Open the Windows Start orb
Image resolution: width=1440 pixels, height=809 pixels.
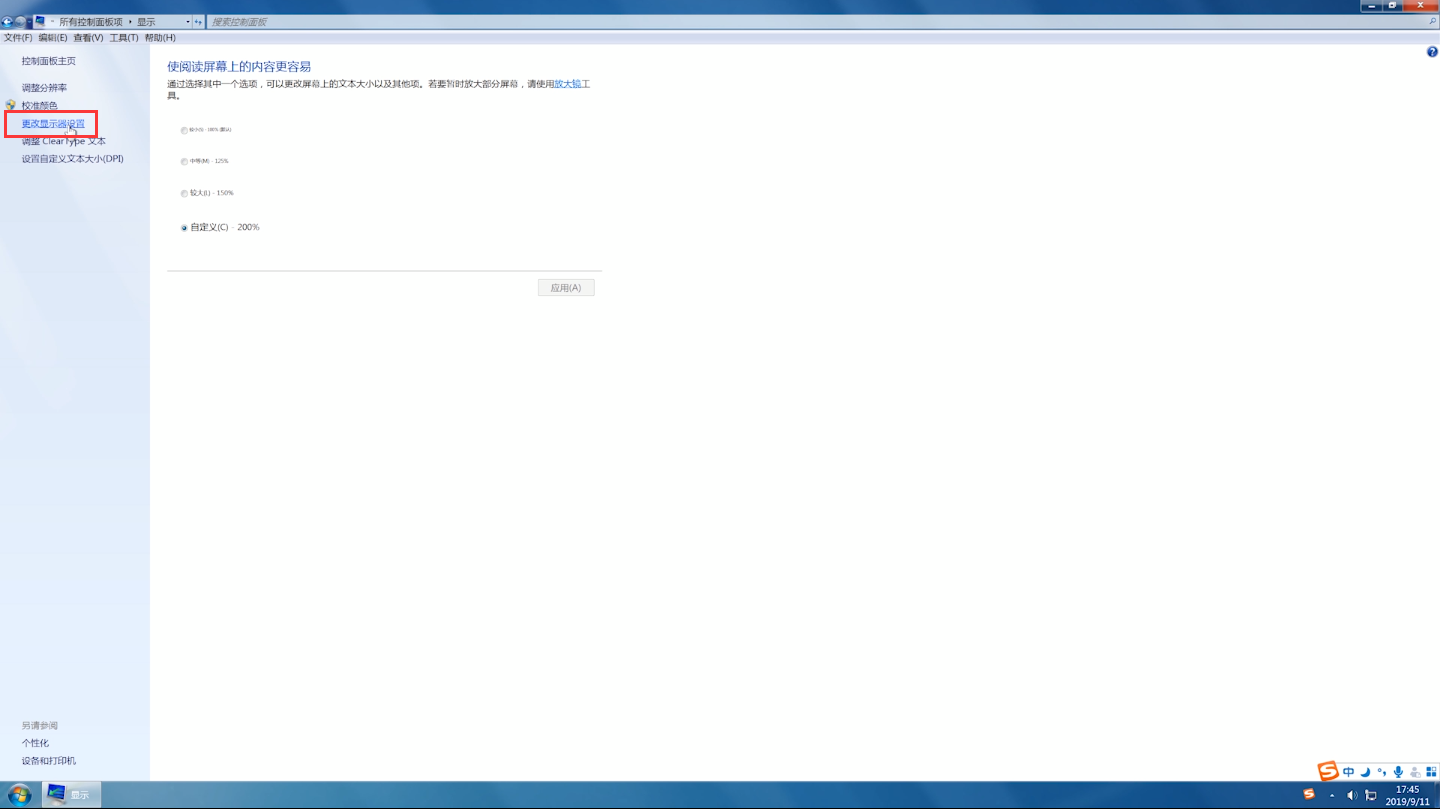point(20,795)
